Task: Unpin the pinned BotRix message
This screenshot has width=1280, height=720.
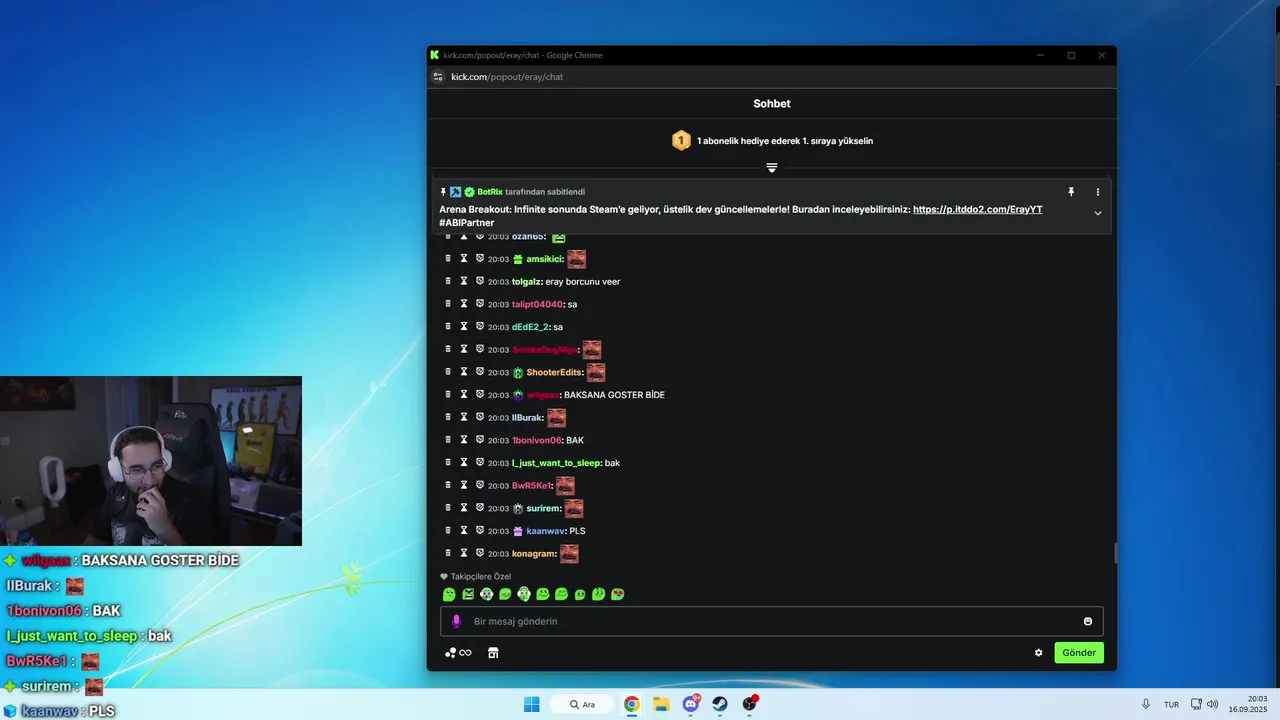Action: (1071, 192)
